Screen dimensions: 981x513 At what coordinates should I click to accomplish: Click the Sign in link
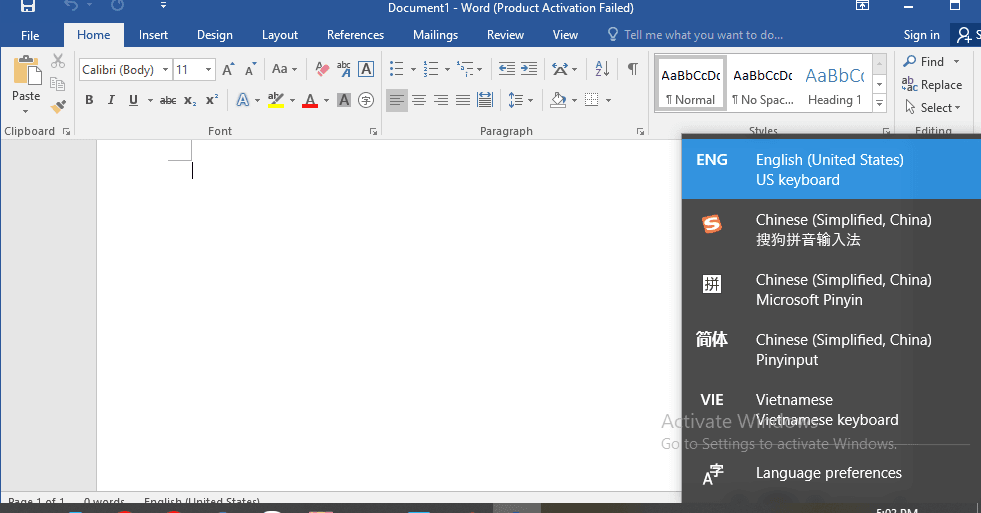[x=921, y=35]
